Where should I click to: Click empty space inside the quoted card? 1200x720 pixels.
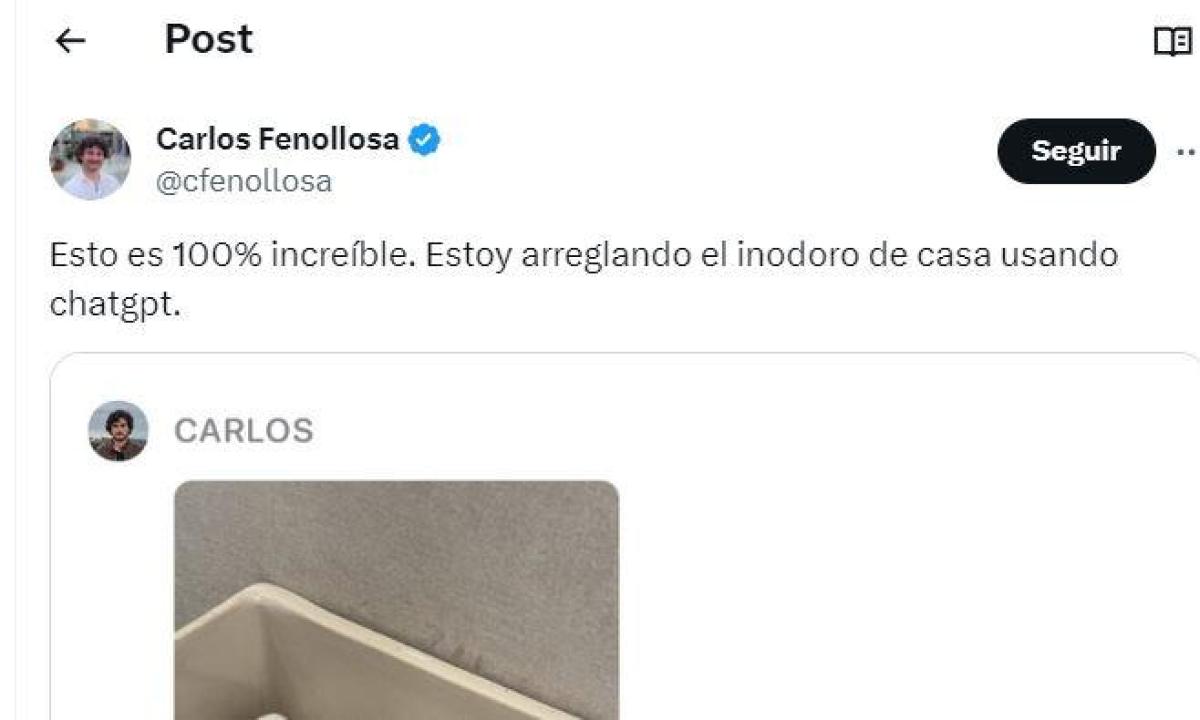click(x=900, y=580)
